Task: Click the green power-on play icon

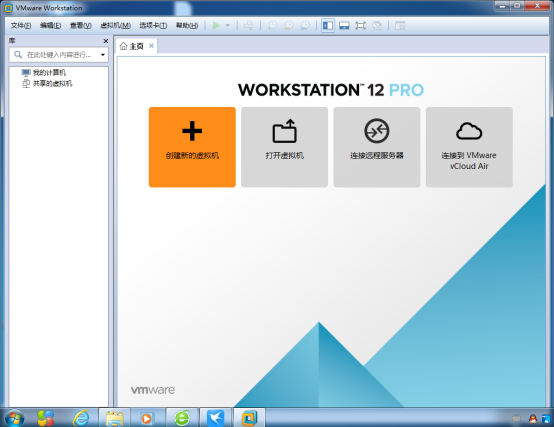Action: [216, 25]
